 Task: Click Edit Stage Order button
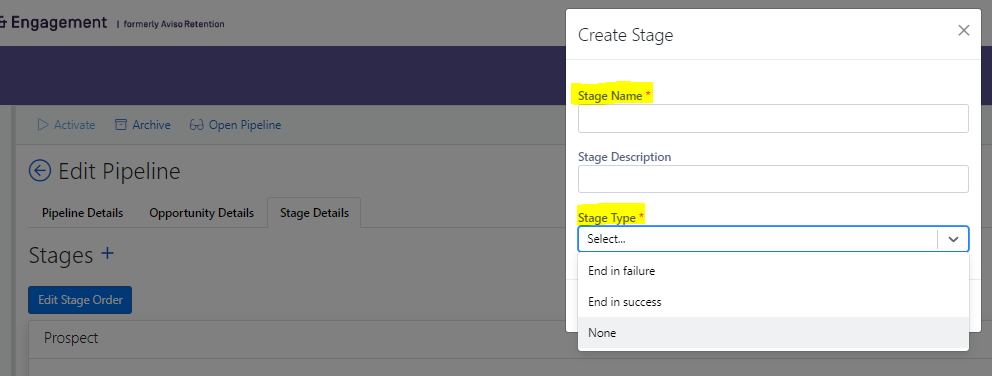(x=80, y=300)
